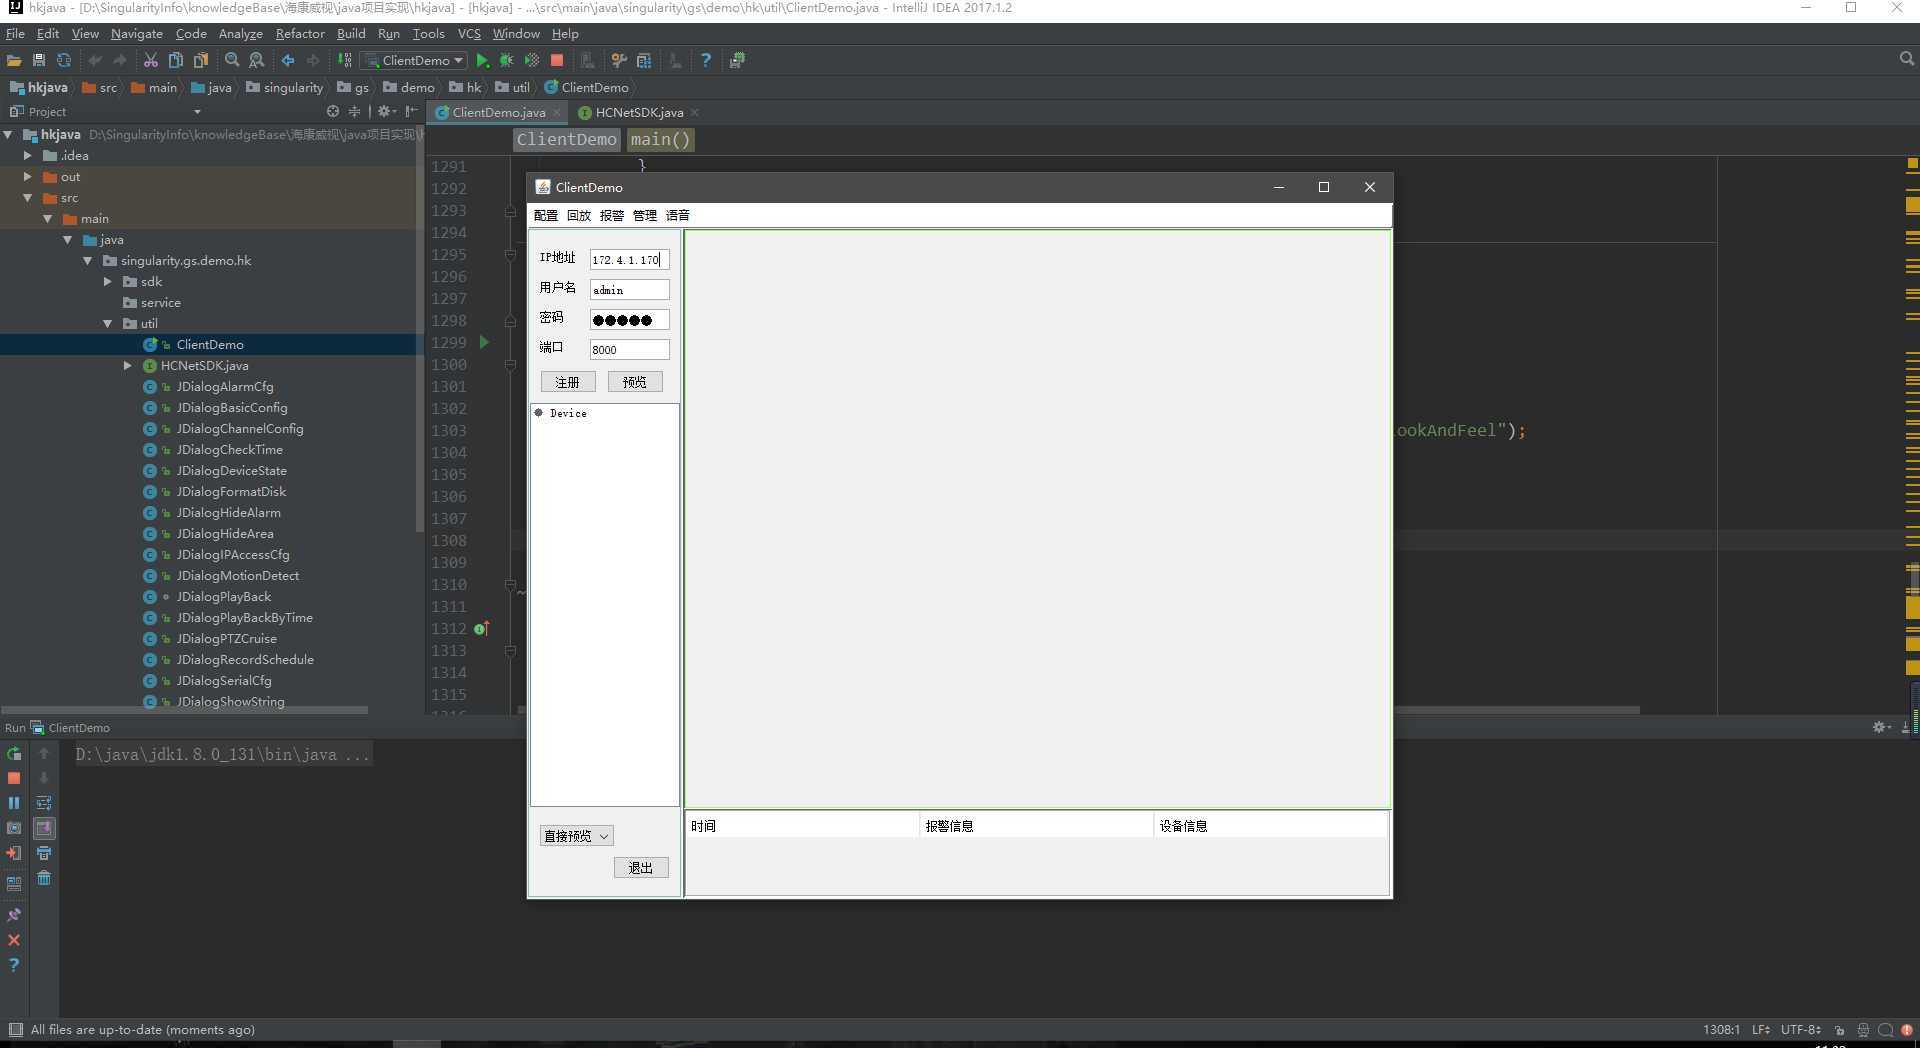
Task: Open 配置 menu in ClientDemo window
Action: (x=546, y=215)
